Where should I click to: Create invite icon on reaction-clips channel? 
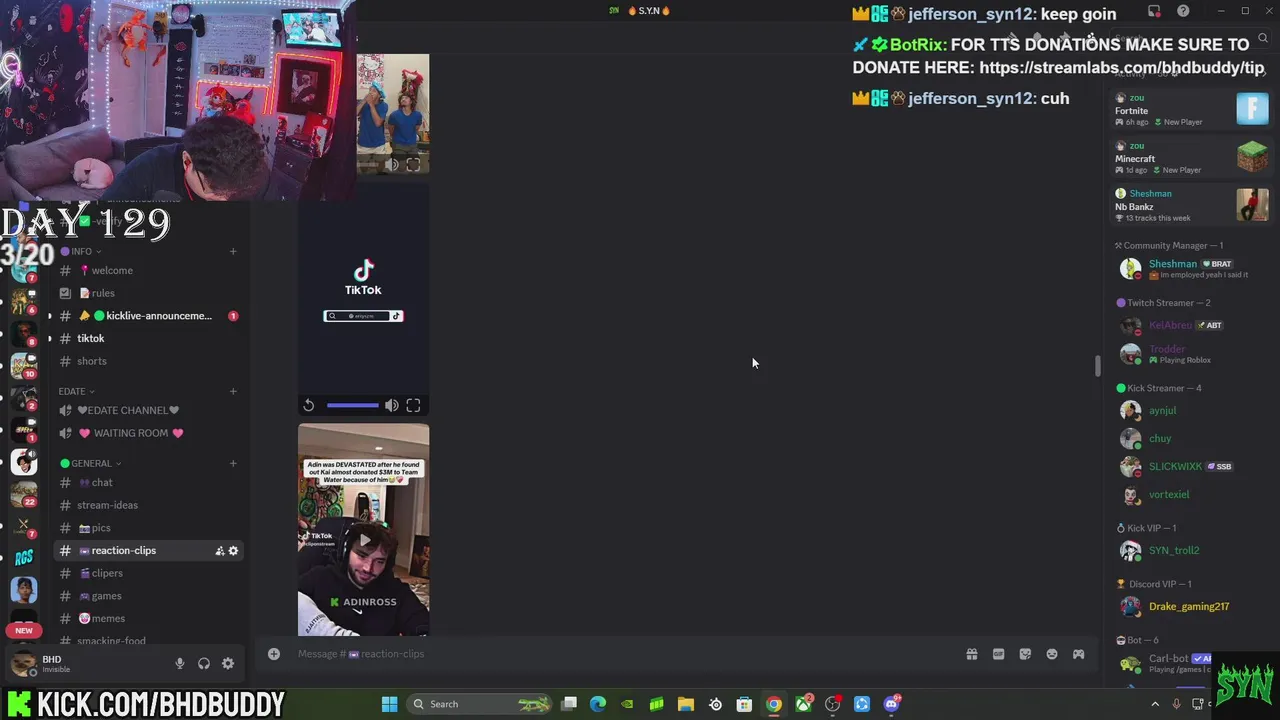click(220, 551)
